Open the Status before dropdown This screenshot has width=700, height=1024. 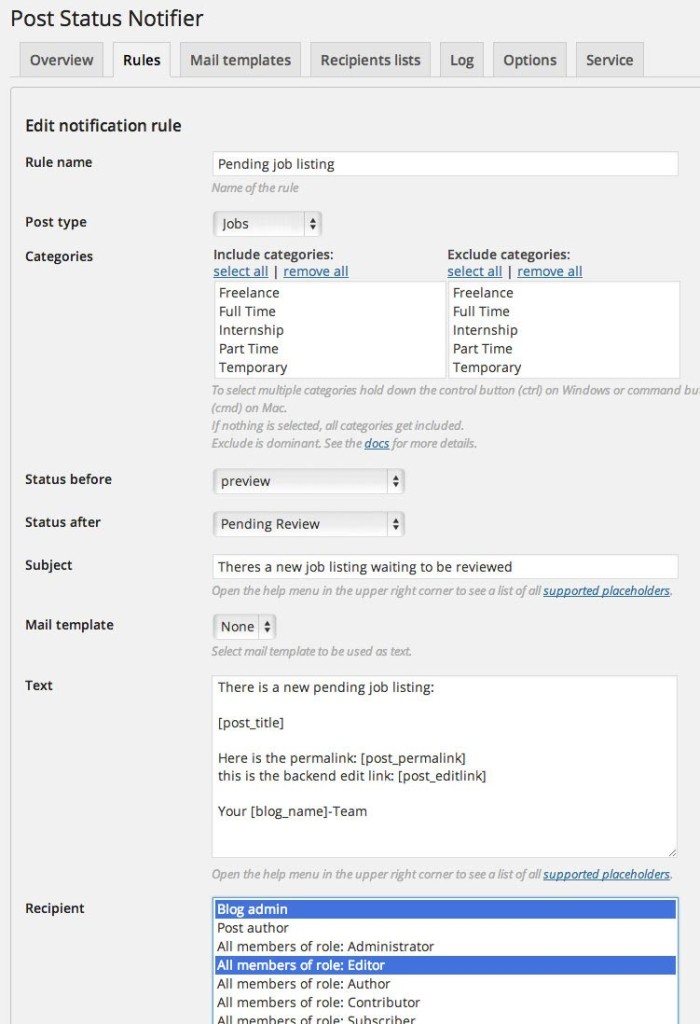(x=307, y=479)
